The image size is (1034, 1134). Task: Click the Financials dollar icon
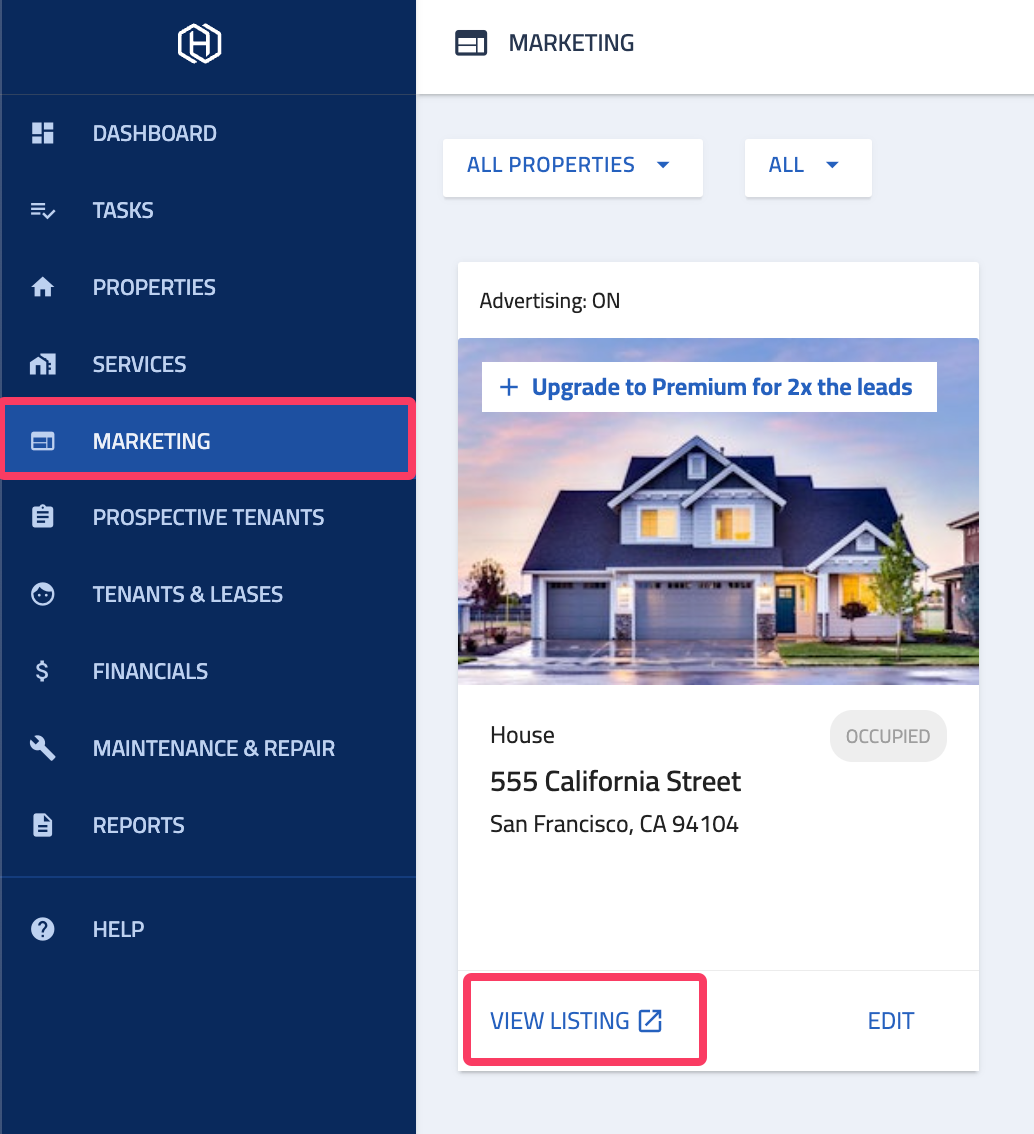(42, 671)
